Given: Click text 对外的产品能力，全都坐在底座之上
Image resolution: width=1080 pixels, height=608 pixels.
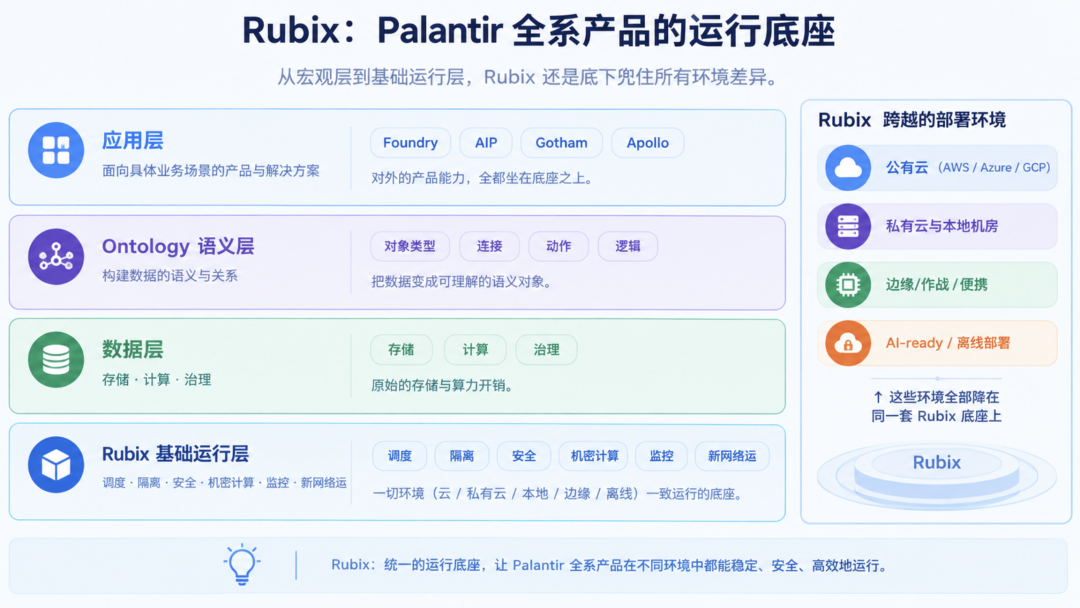Looking at the screenshot, I should pos(481,178).
